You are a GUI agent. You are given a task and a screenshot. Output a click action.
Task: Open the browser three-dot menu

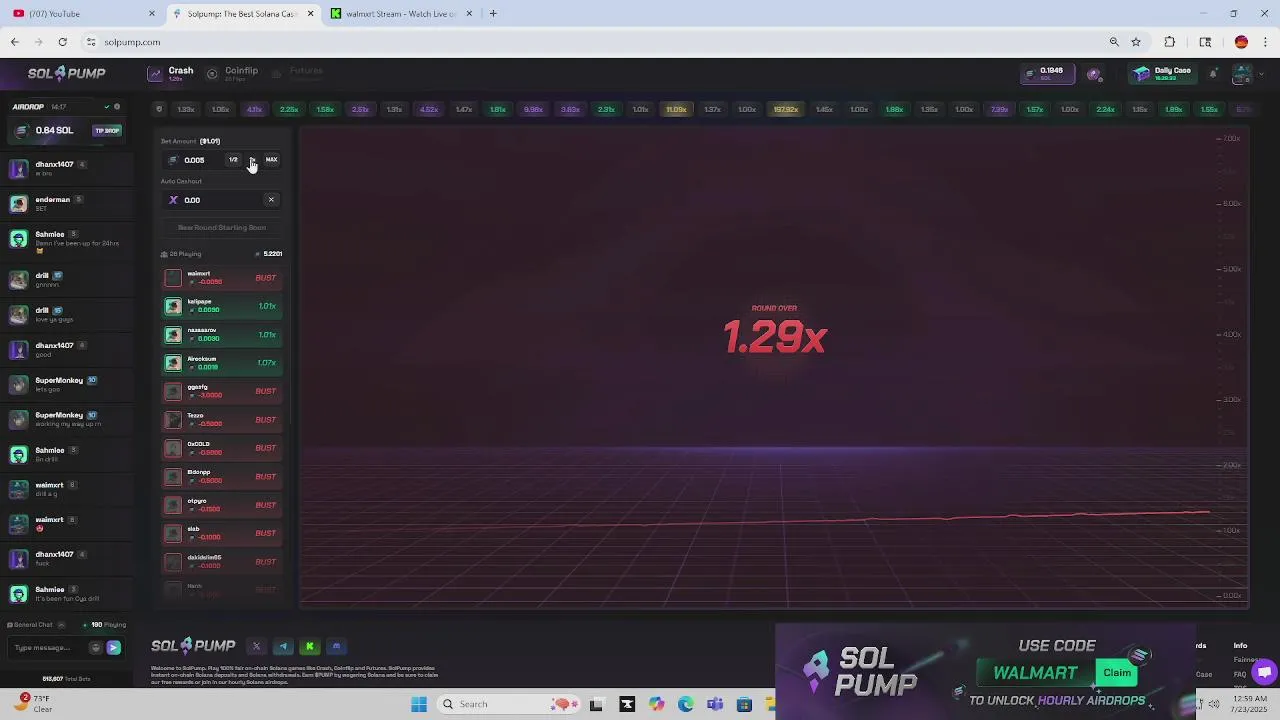[x=1265, y=42]
